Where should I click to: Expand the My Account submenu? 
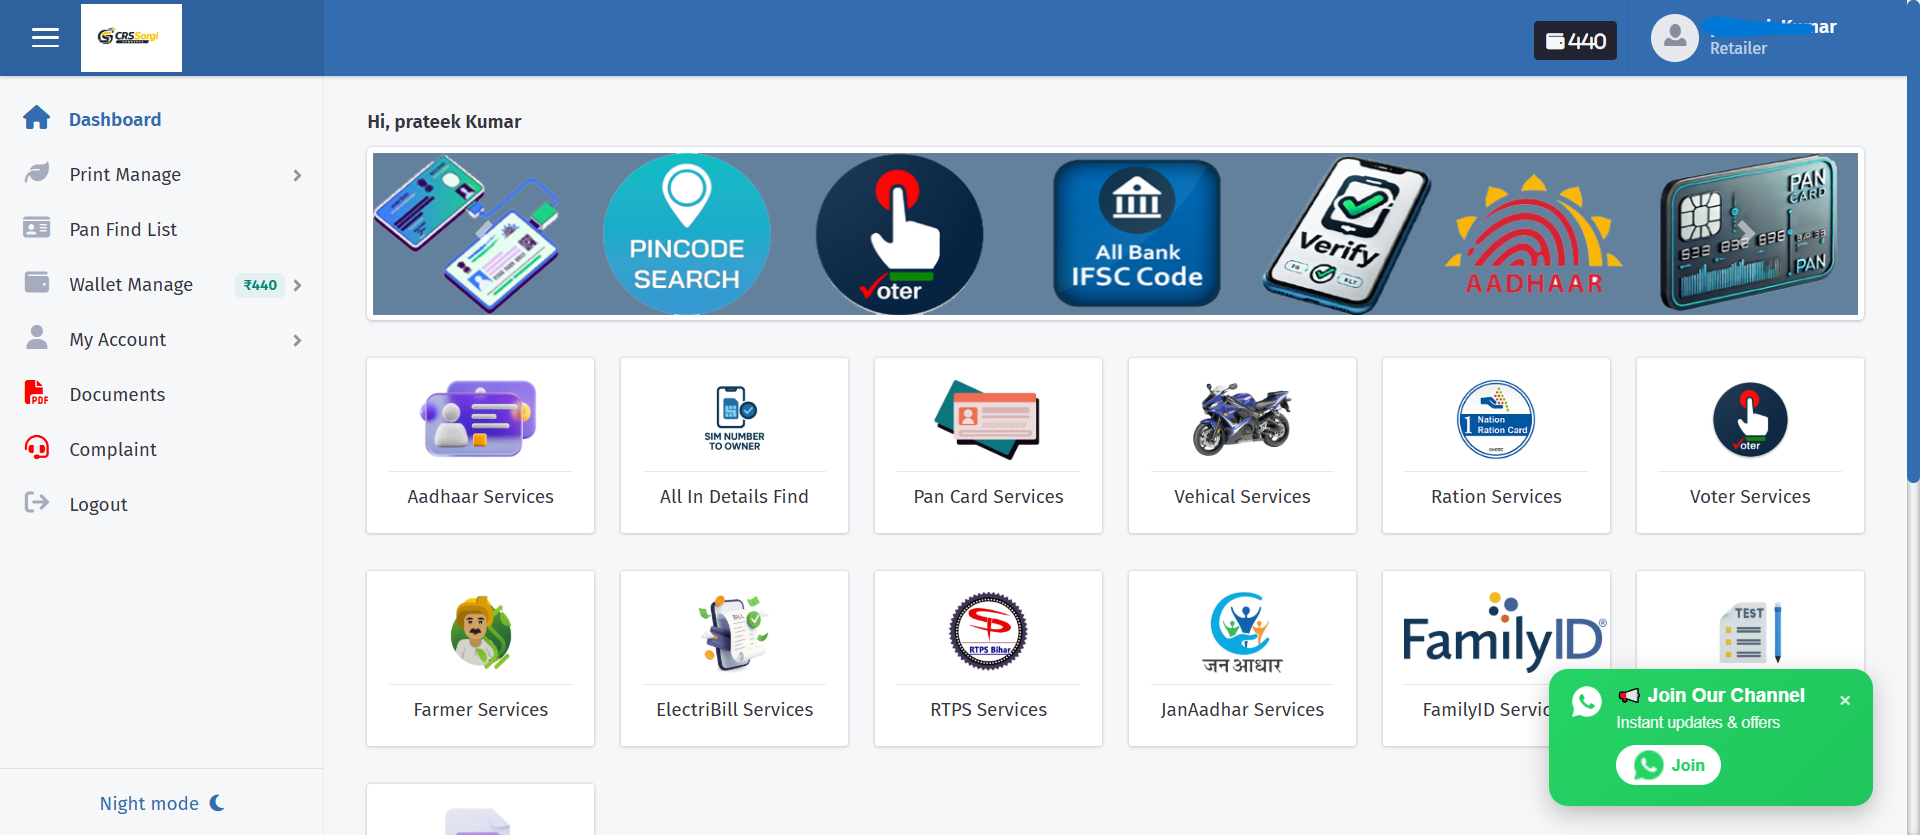(297, 340)
